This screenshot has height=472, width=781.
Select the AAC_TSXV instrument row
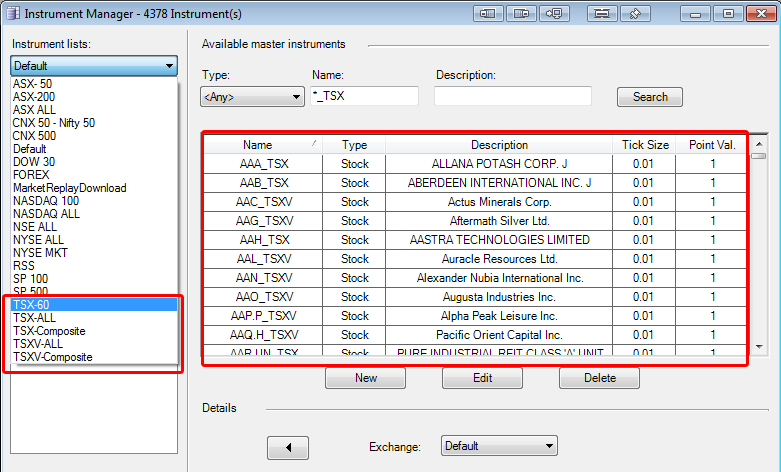point(475,202)
